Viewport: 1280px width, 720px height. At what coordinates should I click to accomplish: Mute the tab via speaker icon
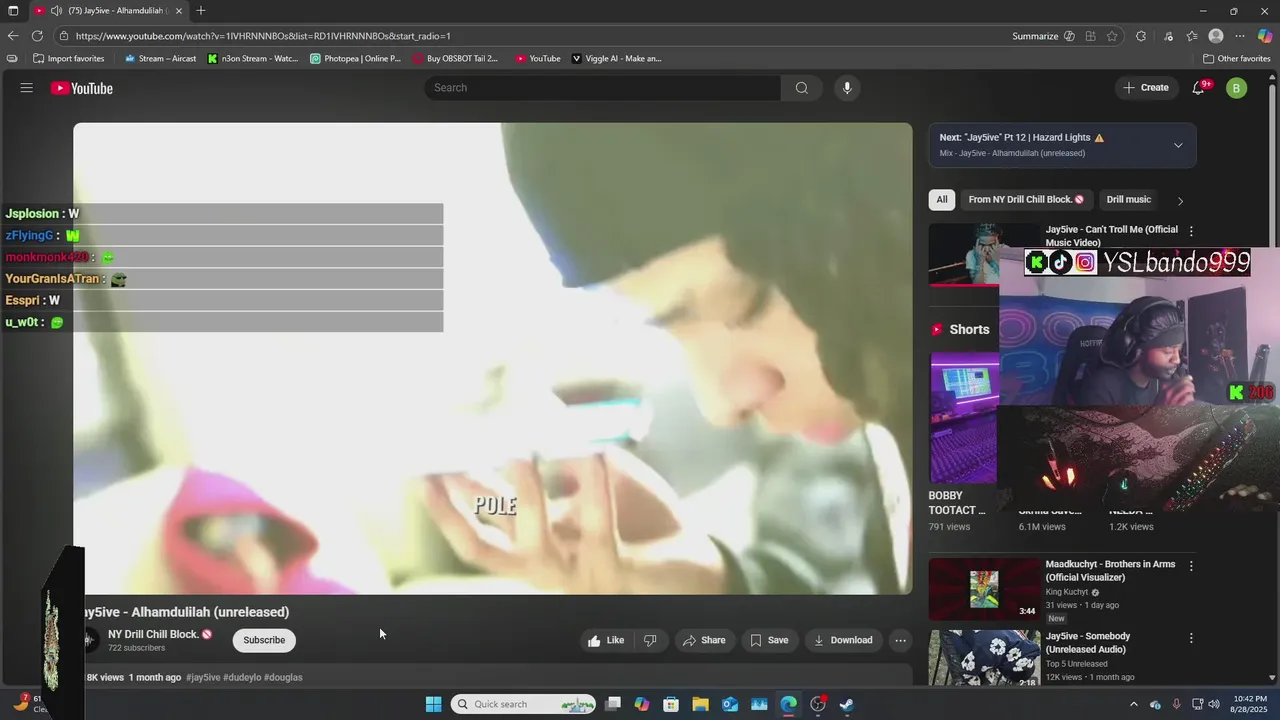[x=56, y=11]
